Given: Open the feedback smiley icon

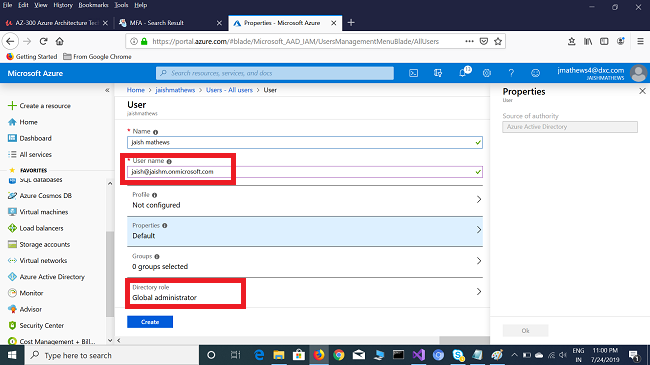Looking at the screenshot, I should (536, 73).
